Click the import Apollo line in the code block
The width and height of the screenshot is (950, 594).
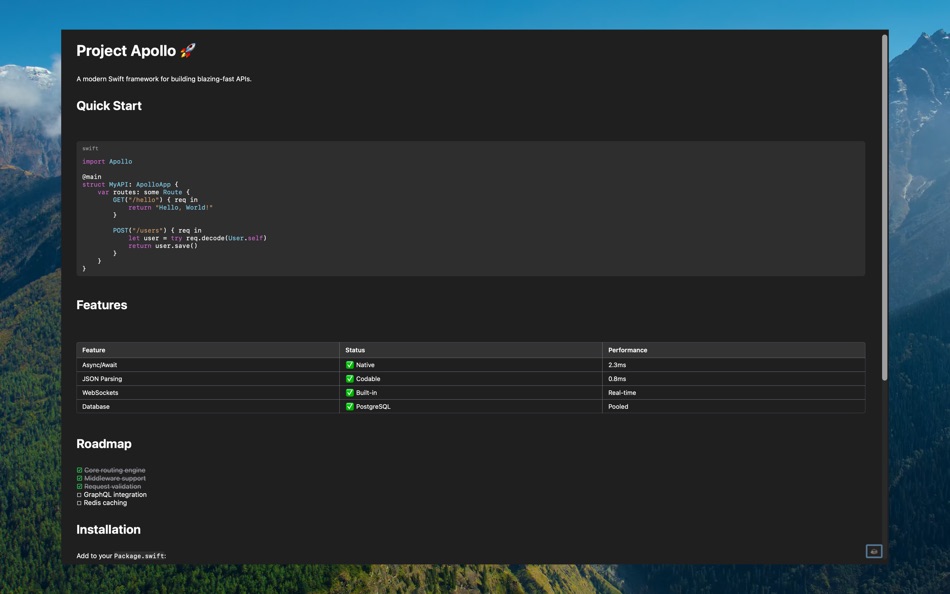pyautogui.click(x=105, y=160)
